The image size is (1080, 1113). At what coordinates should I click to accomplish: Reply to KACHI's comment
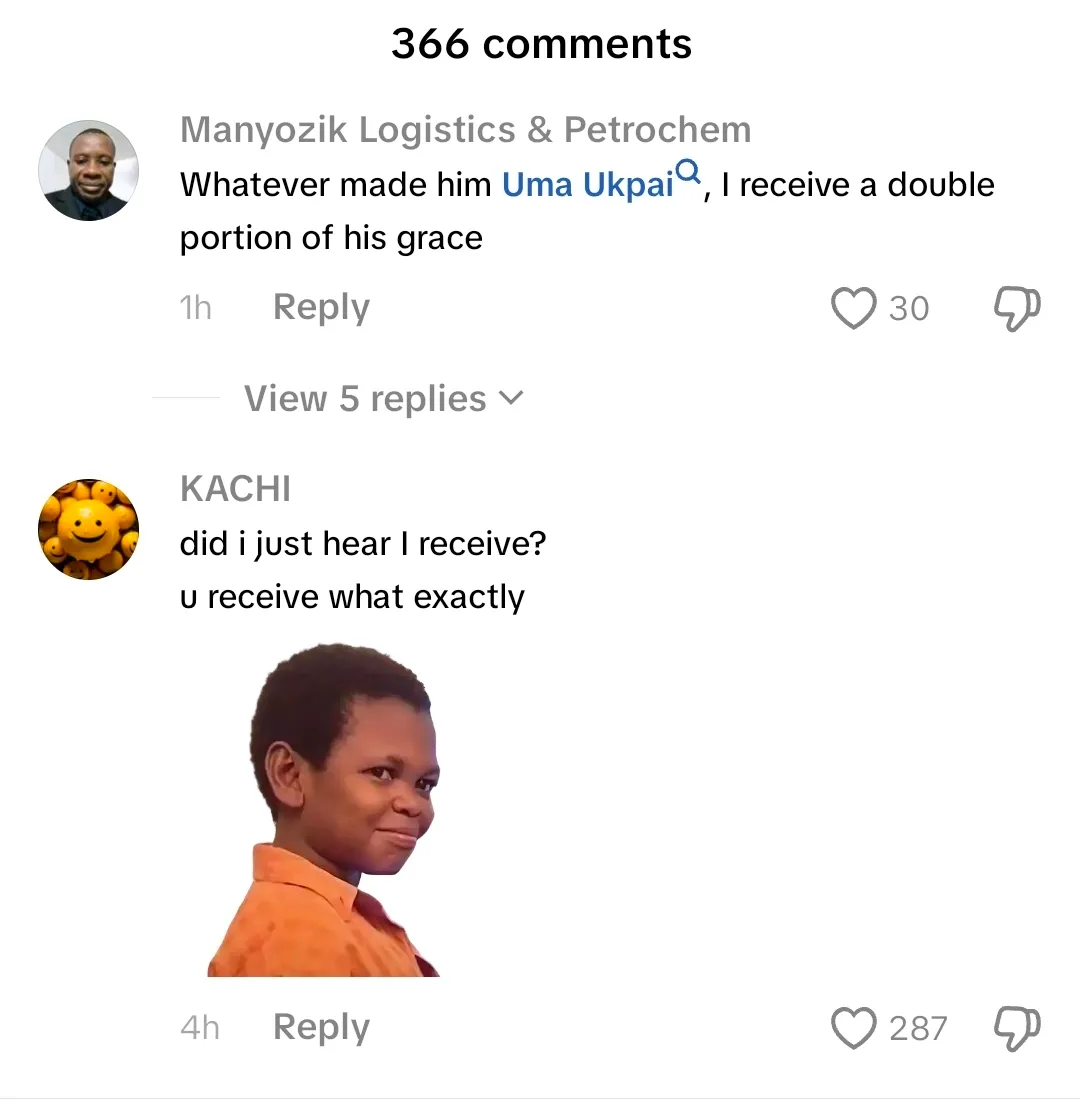321,1027
